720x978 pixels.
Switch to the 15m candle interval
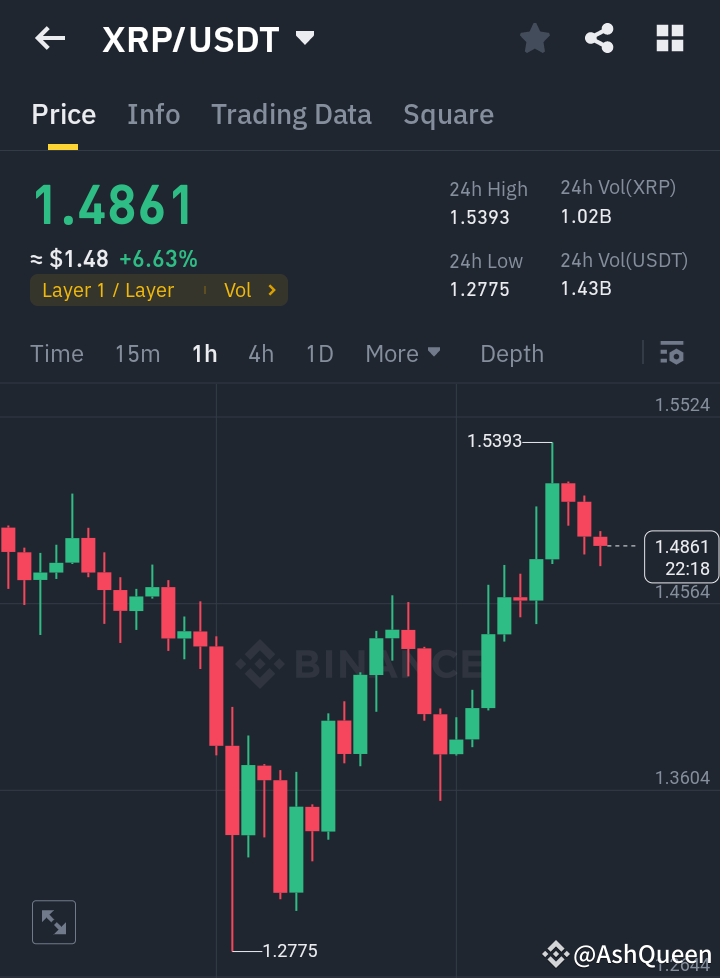tap(137, 353)
